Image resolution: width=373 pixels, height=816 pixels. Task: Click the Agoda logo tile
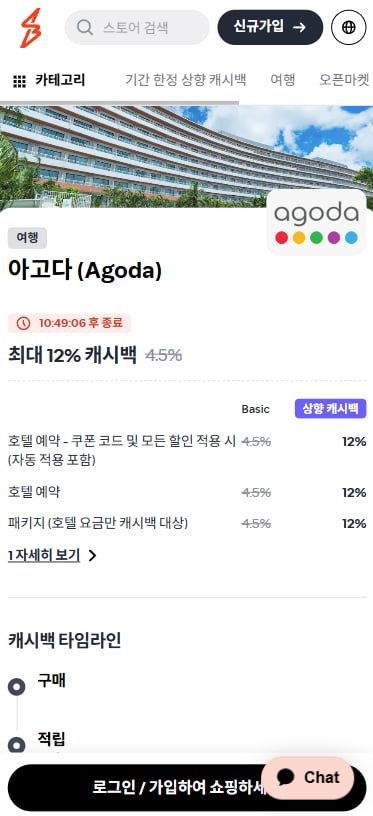tap(317, 222)
